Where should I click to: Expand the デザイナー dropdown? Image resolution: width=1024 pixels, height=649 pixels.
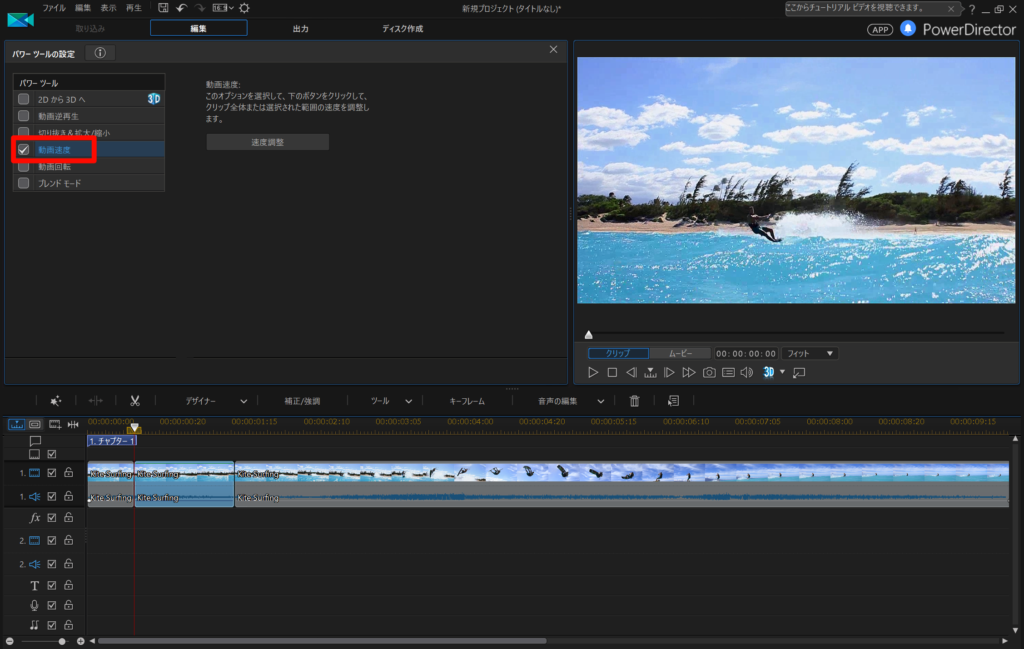pyautogui.click(x=216, y=401)
